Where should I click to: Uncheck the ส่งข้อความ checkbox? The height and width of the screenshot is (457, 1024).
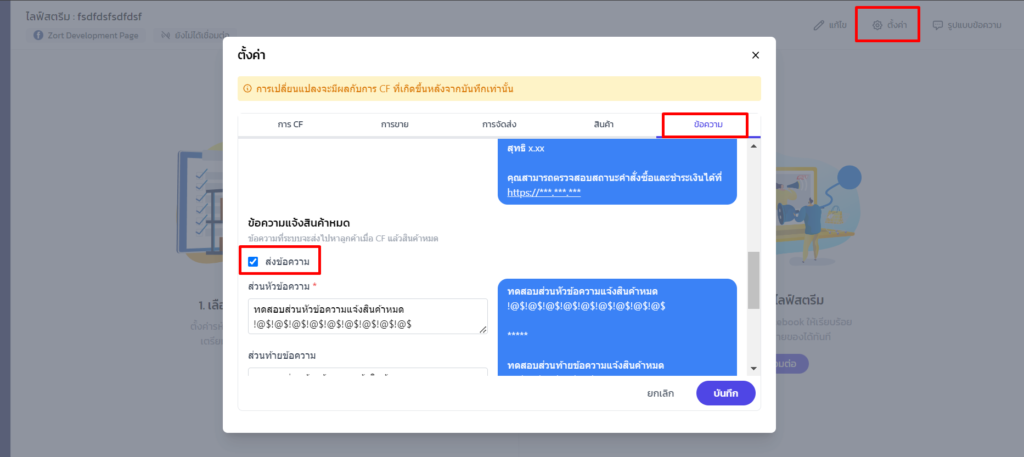pos(253,262)
